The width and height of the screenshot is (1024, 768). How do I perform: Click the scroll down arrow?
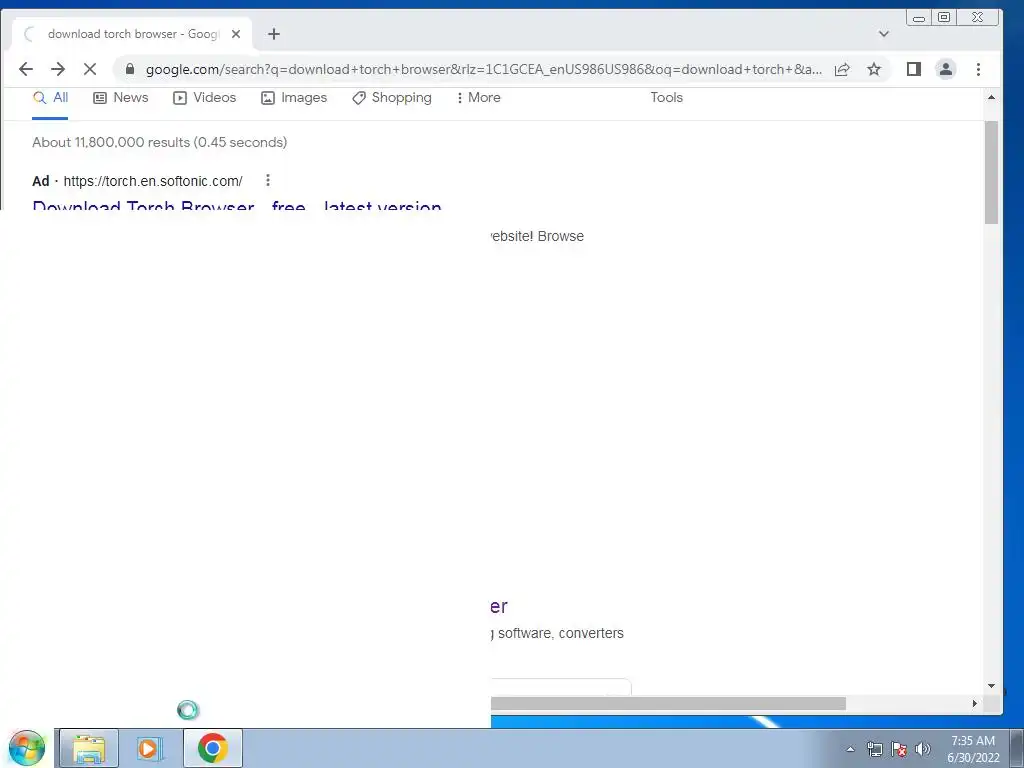tap(991, 686)
